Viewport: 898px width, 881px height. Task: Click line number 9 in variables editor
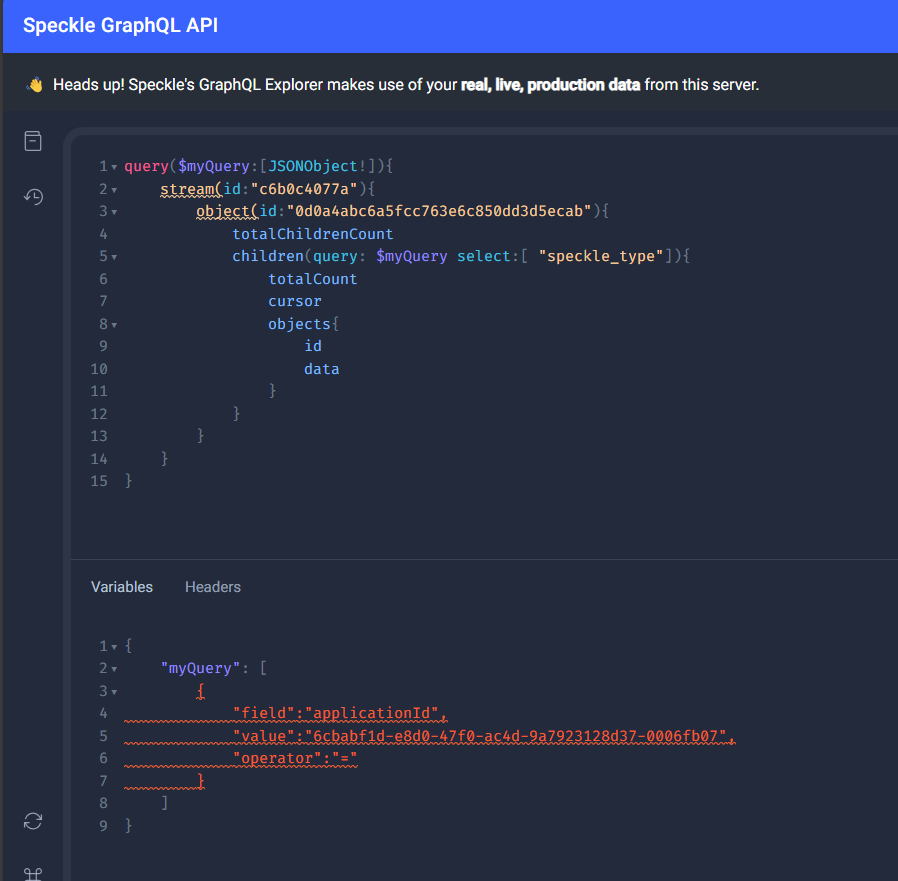[x=103, y=825]
